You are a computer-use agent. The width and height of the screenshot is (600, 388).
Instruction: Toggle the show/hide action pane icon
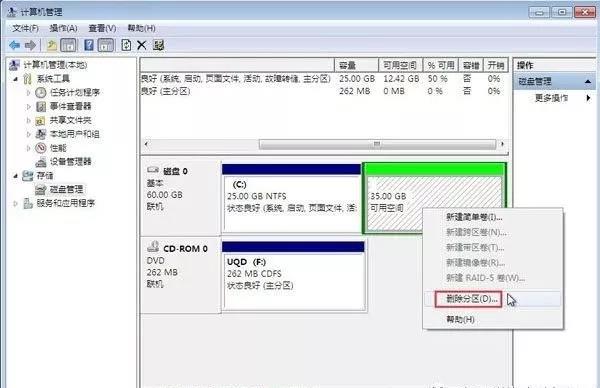tap(106, 46)
